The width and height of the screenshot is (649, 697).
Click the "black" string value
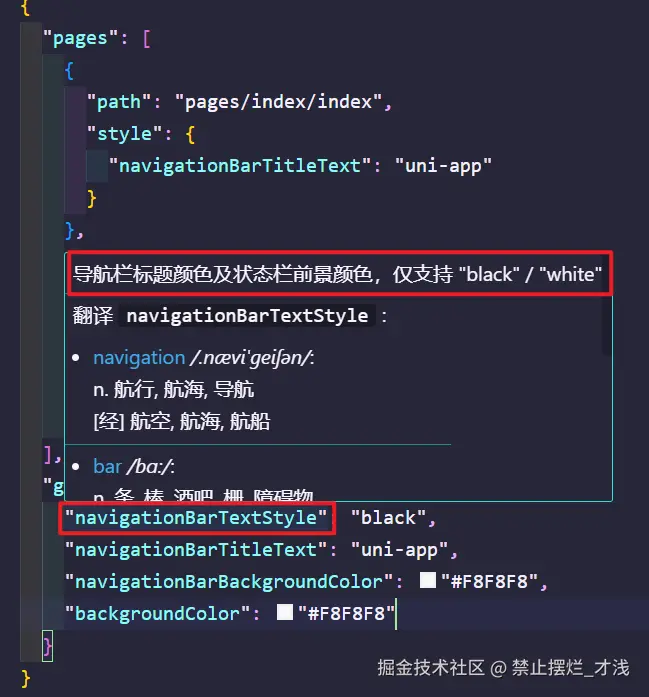pyautogui.click(x=388, y=518)
